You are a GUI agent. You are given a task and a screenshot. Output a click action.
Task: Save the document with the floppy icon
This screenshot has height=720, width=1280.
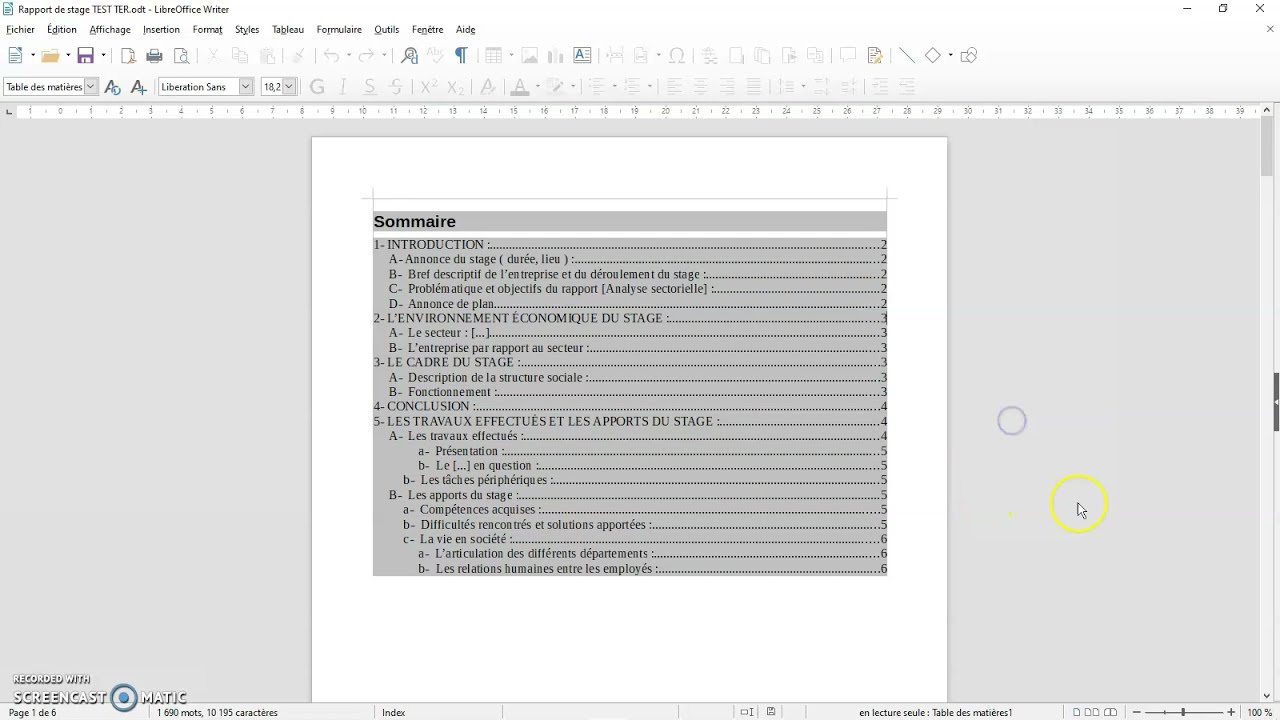[85, 56]
